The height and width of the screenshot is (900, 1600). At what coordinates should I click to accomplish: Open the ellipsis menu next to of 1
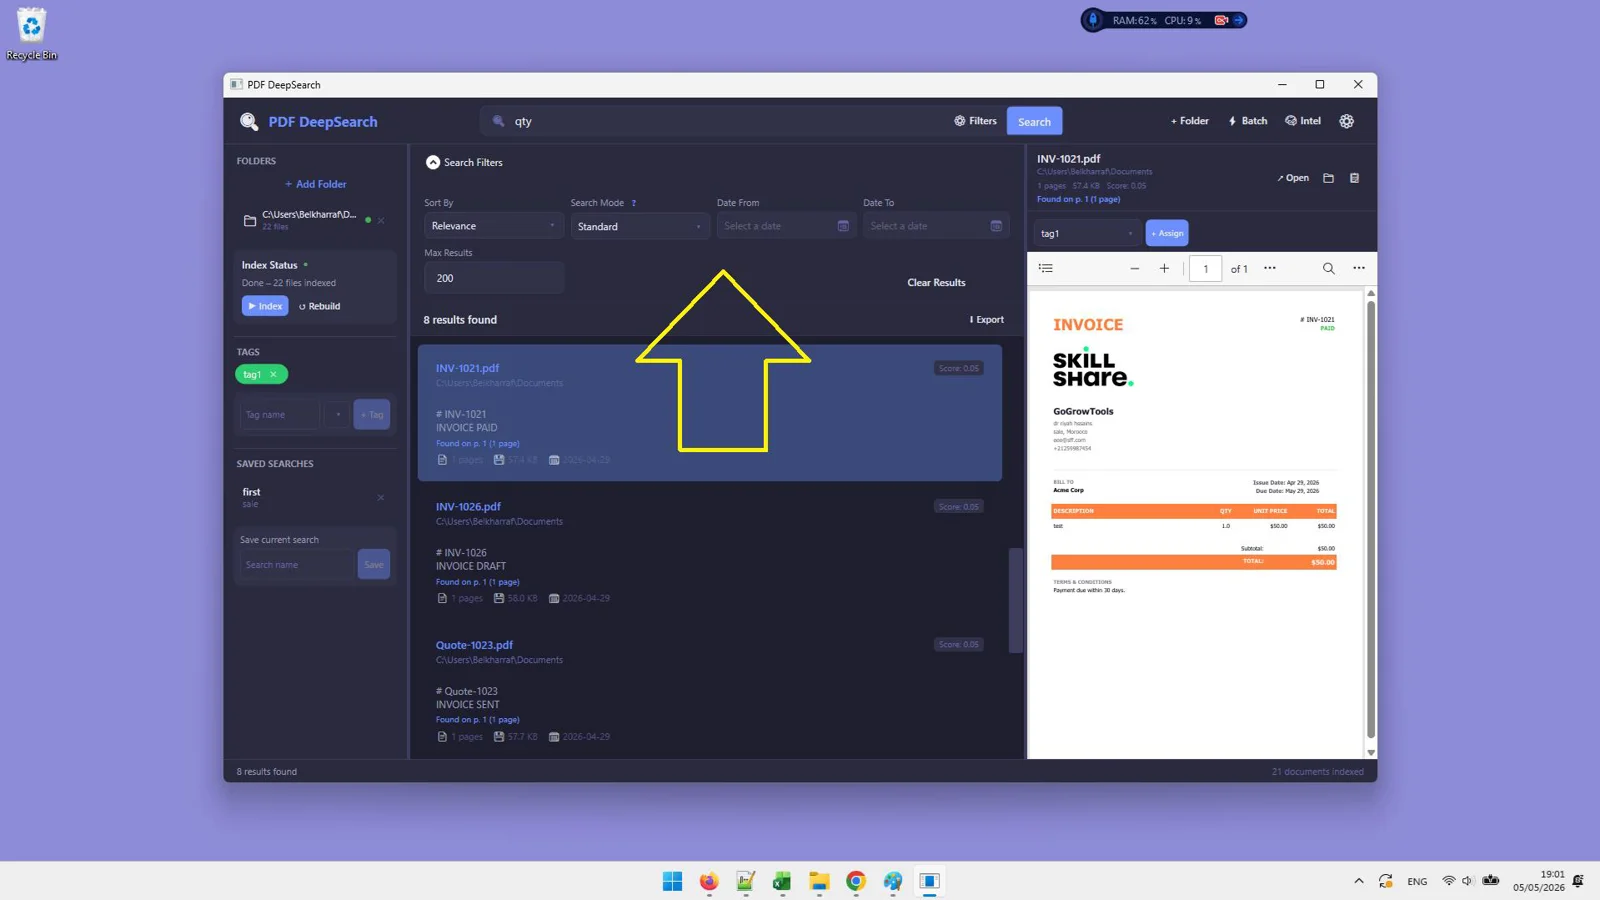click(1270, 268)
